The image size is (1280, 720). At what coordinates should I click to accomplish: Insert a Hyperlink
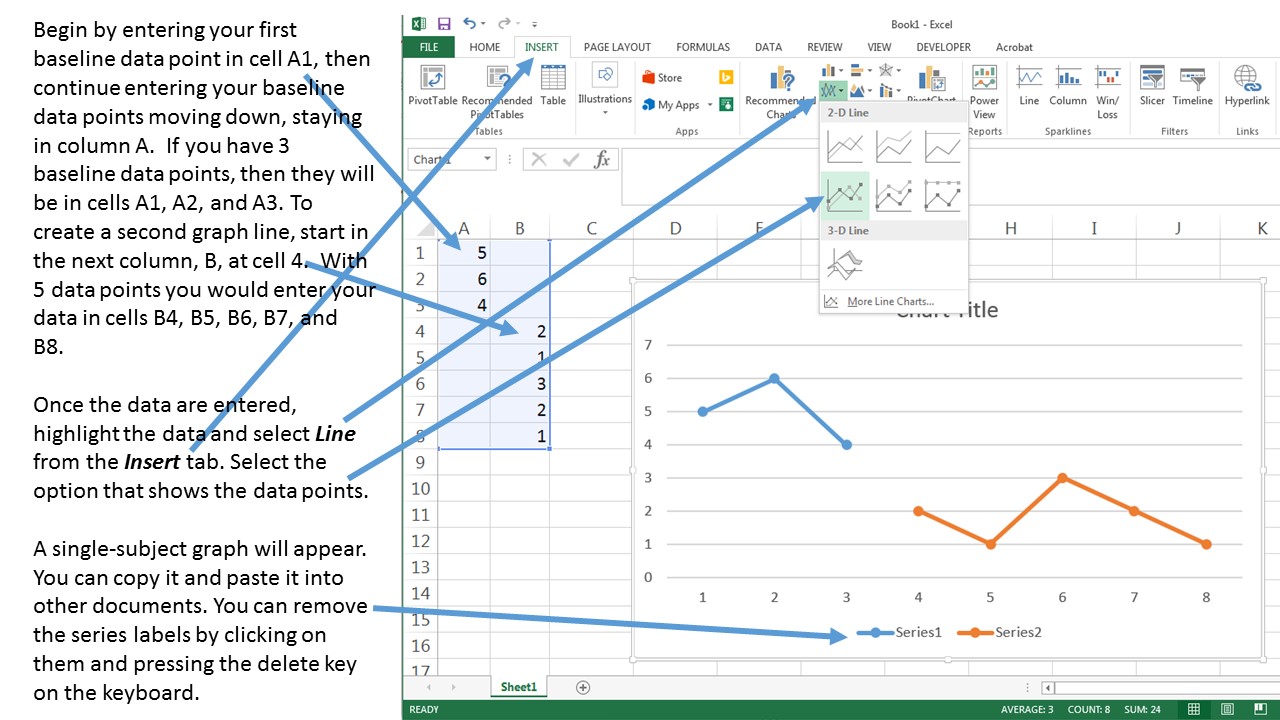(x=1246, y=86)
